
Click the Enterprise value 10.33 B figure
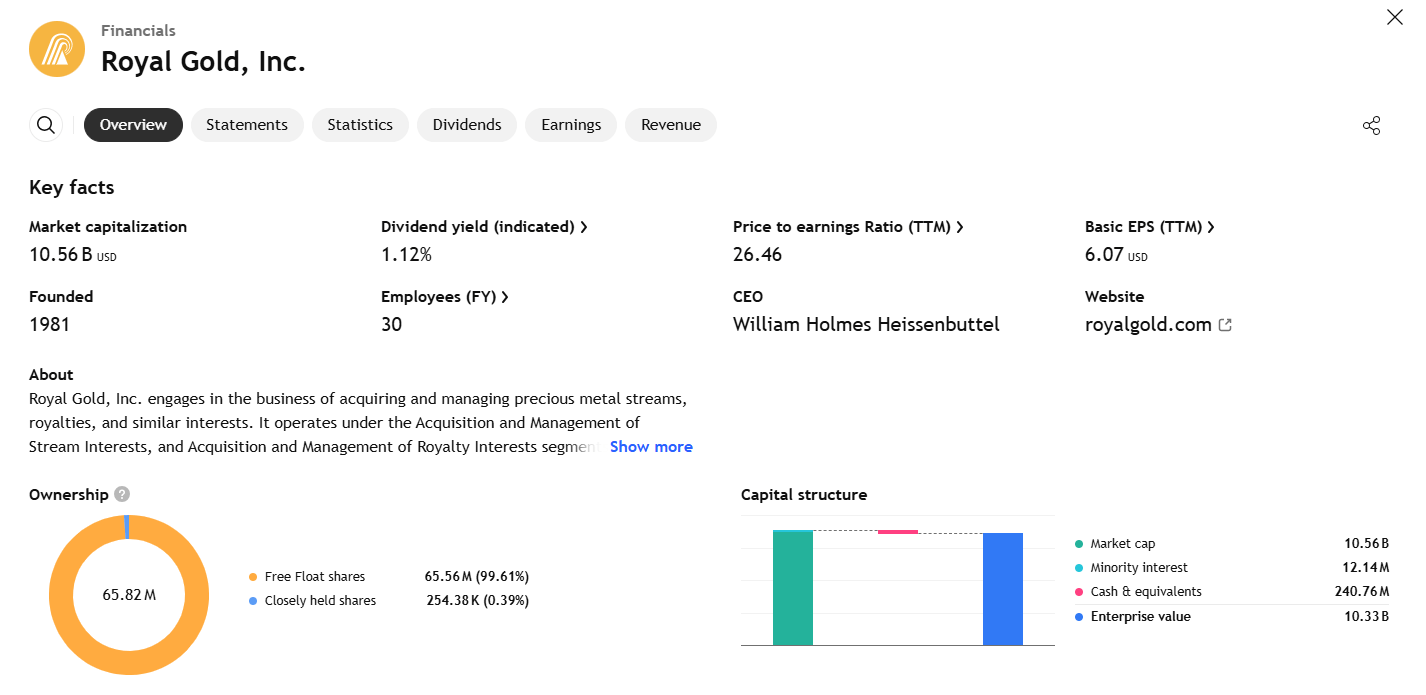pyautogui.click(x=1367, y=617)
